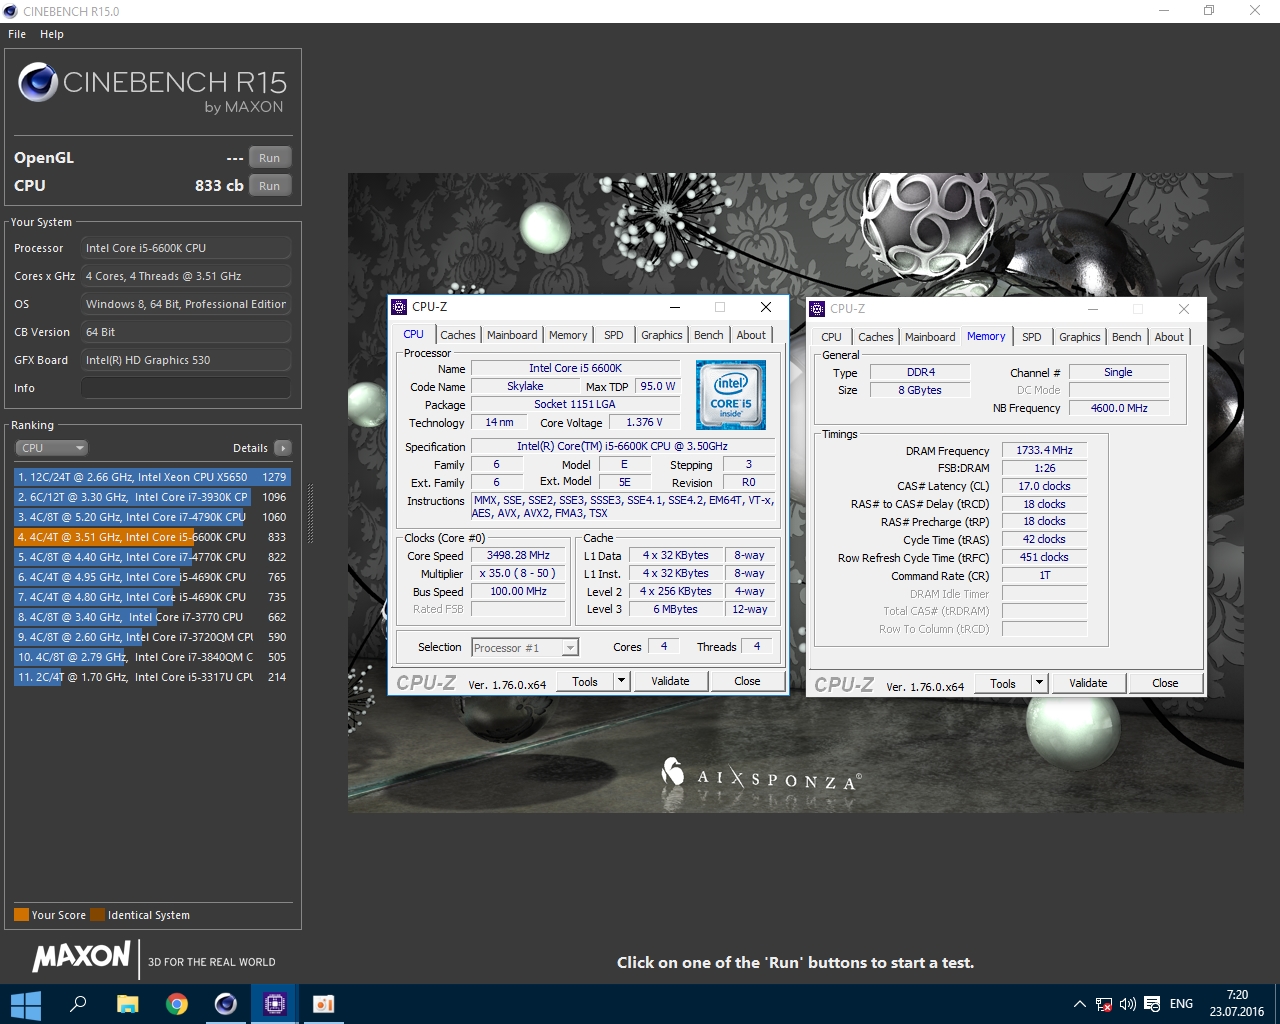Screen dimensions: 1280x1024
Task: Open Memory tab in left CPU-Z
Action: tap(568, 335)
